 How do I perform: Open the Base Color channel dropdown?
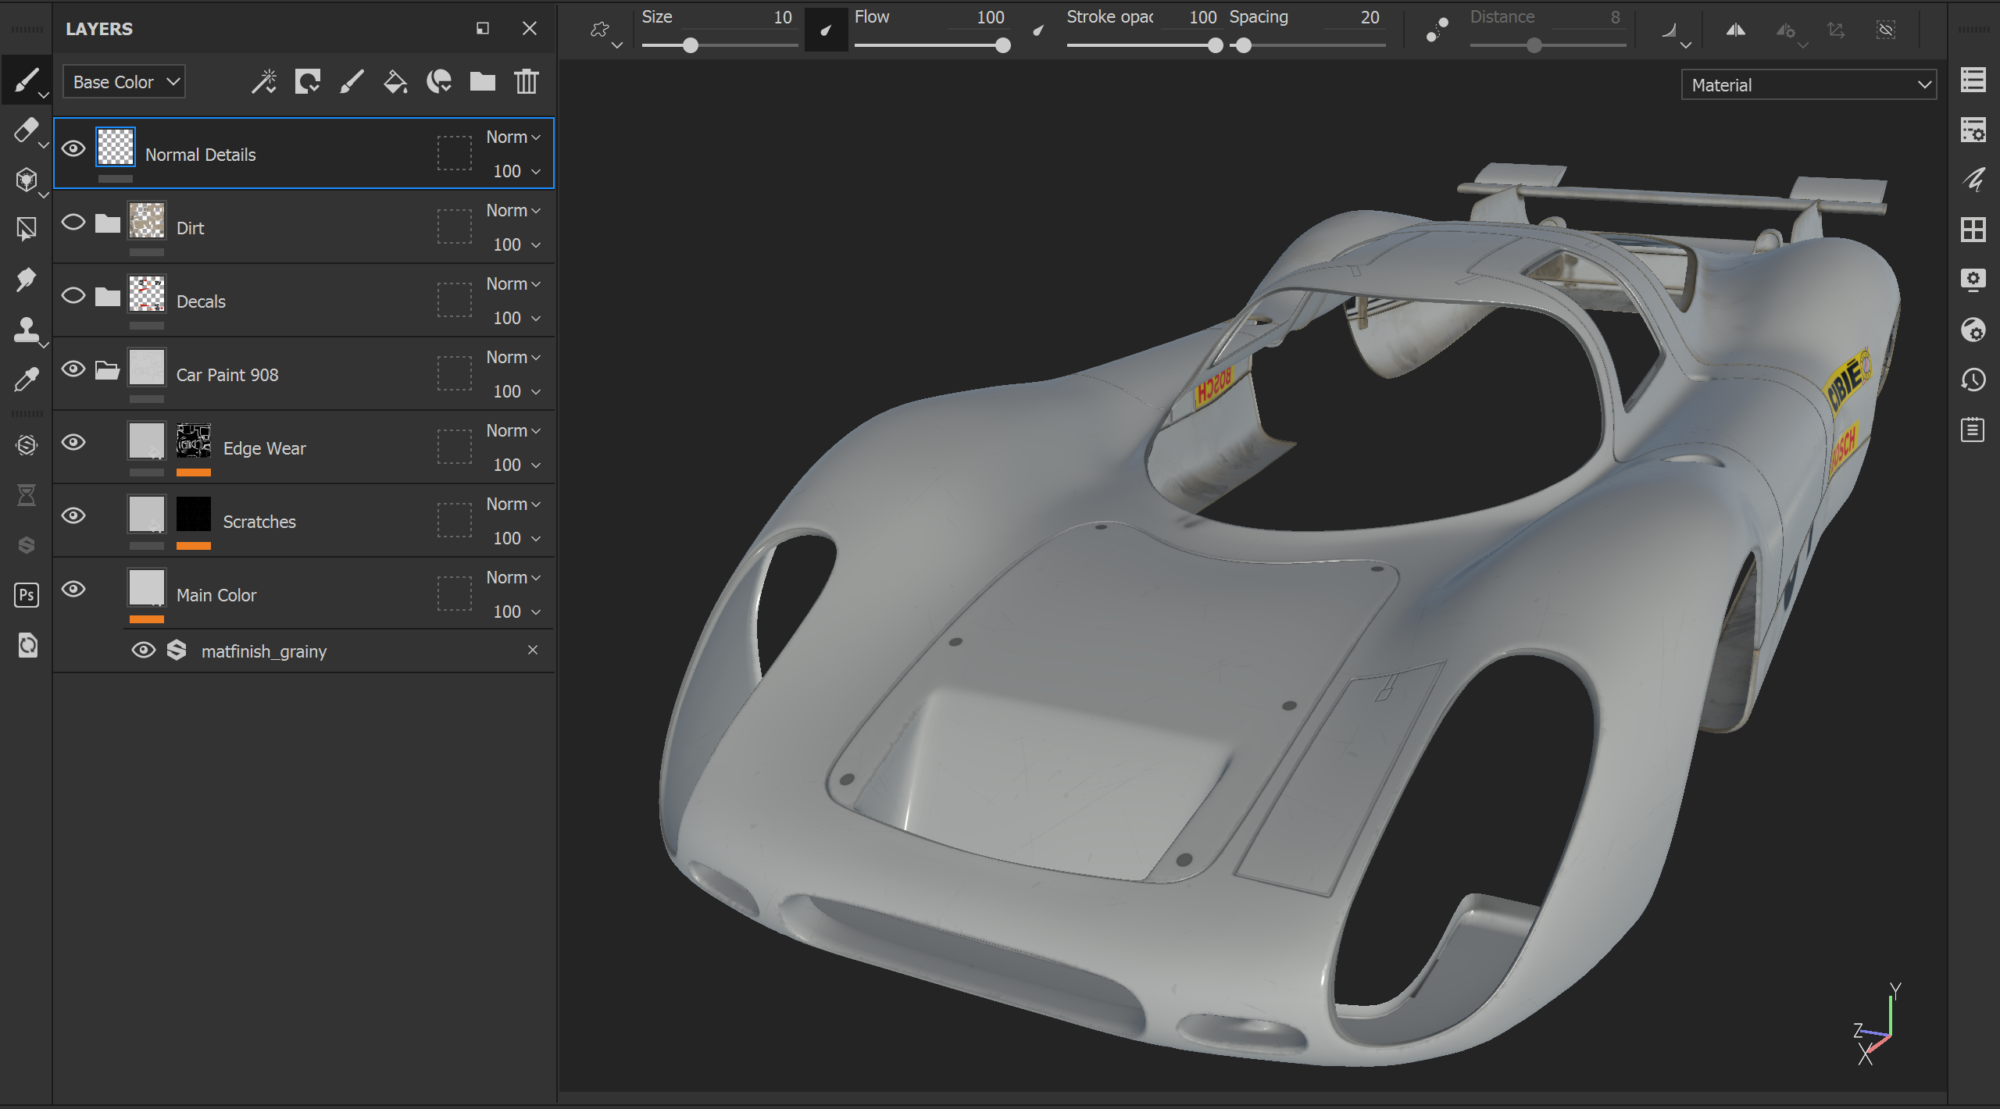125,82
